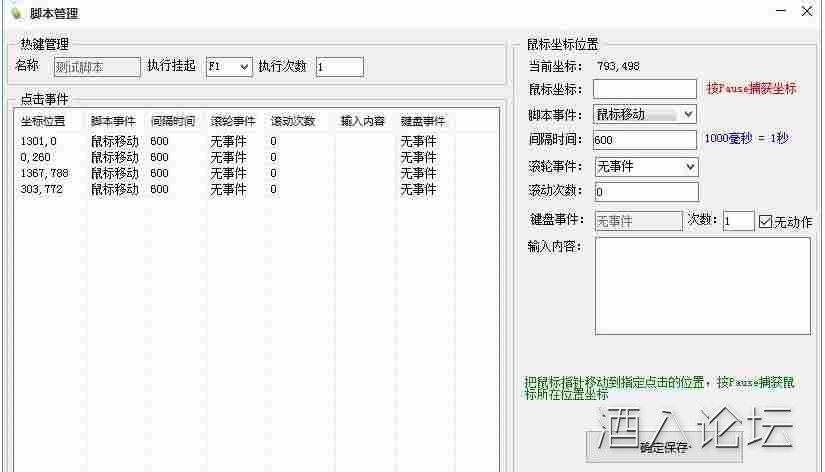This screenshot has height=472, width=825.
Task: Click the 间隔时间 field showing 600
Action: pos(645,139)
